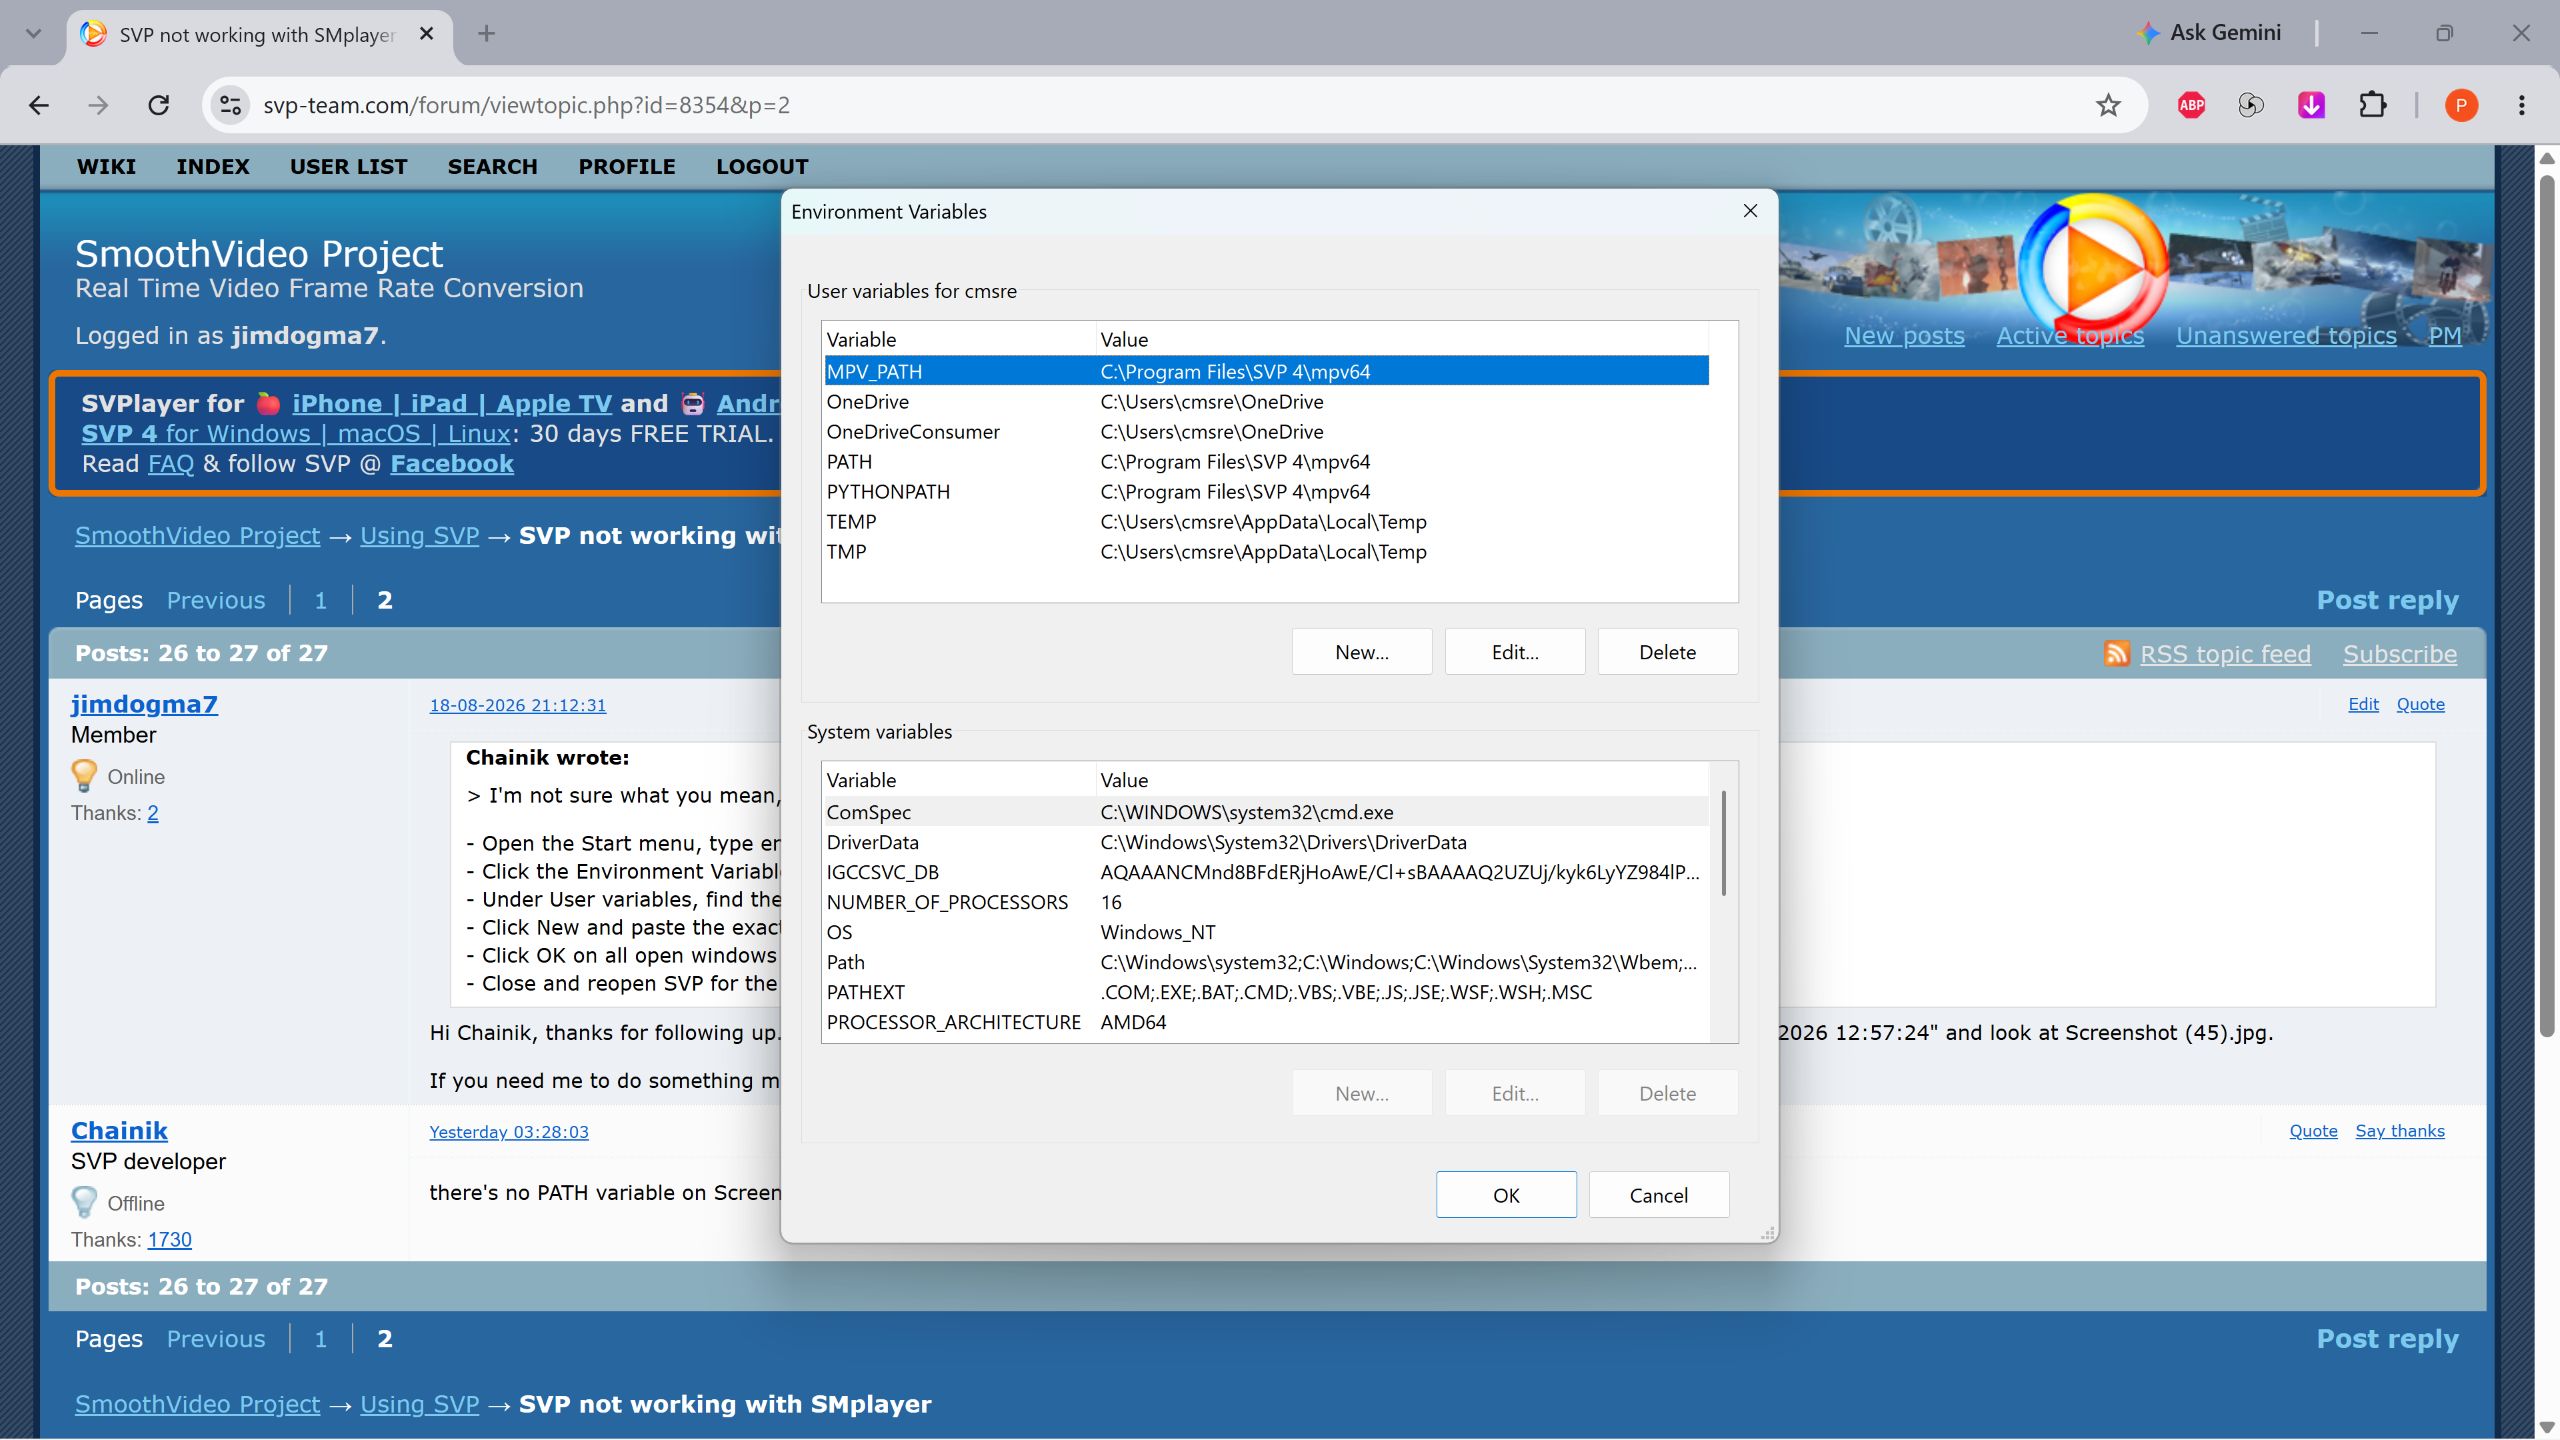Click Say thanks on Chainik's post

(2399, 1131)
